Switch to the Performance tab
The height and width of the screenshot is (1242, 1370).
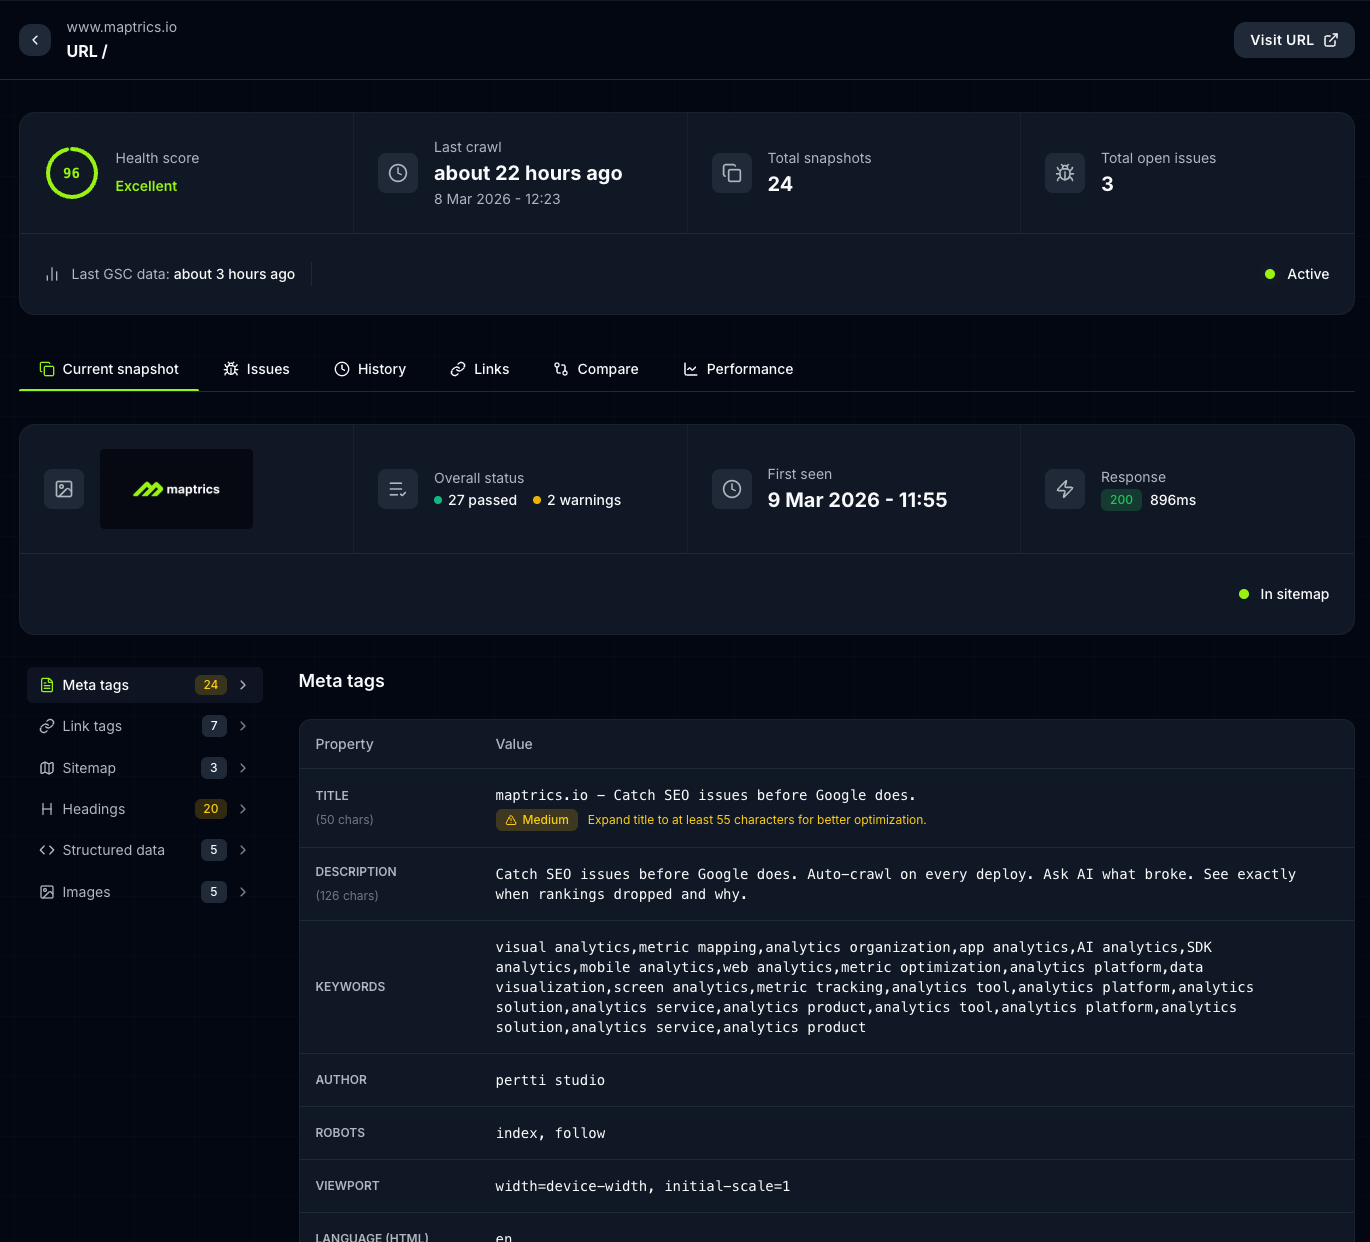738,369
